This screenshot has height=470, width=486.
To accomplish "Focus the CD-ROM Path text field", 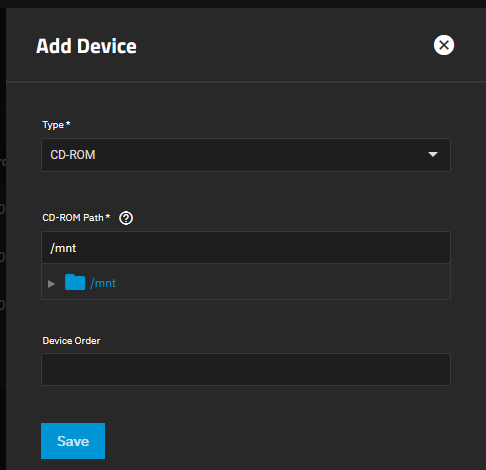I will point(246,248).
